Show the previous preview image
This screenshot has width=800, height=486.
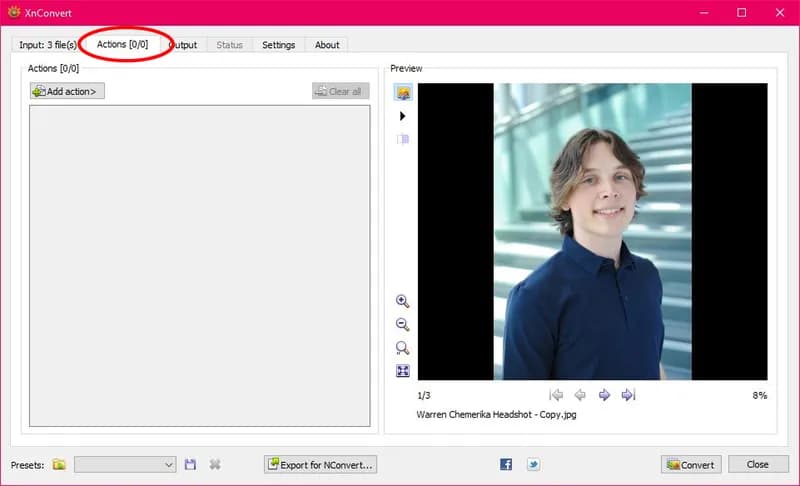[580, 395]
